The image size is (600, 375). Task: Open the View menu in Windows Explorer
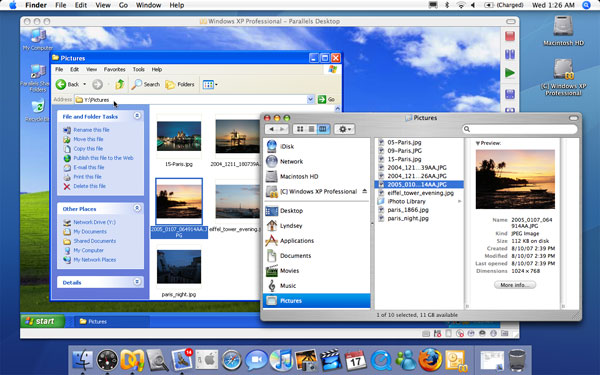point(91,69)
